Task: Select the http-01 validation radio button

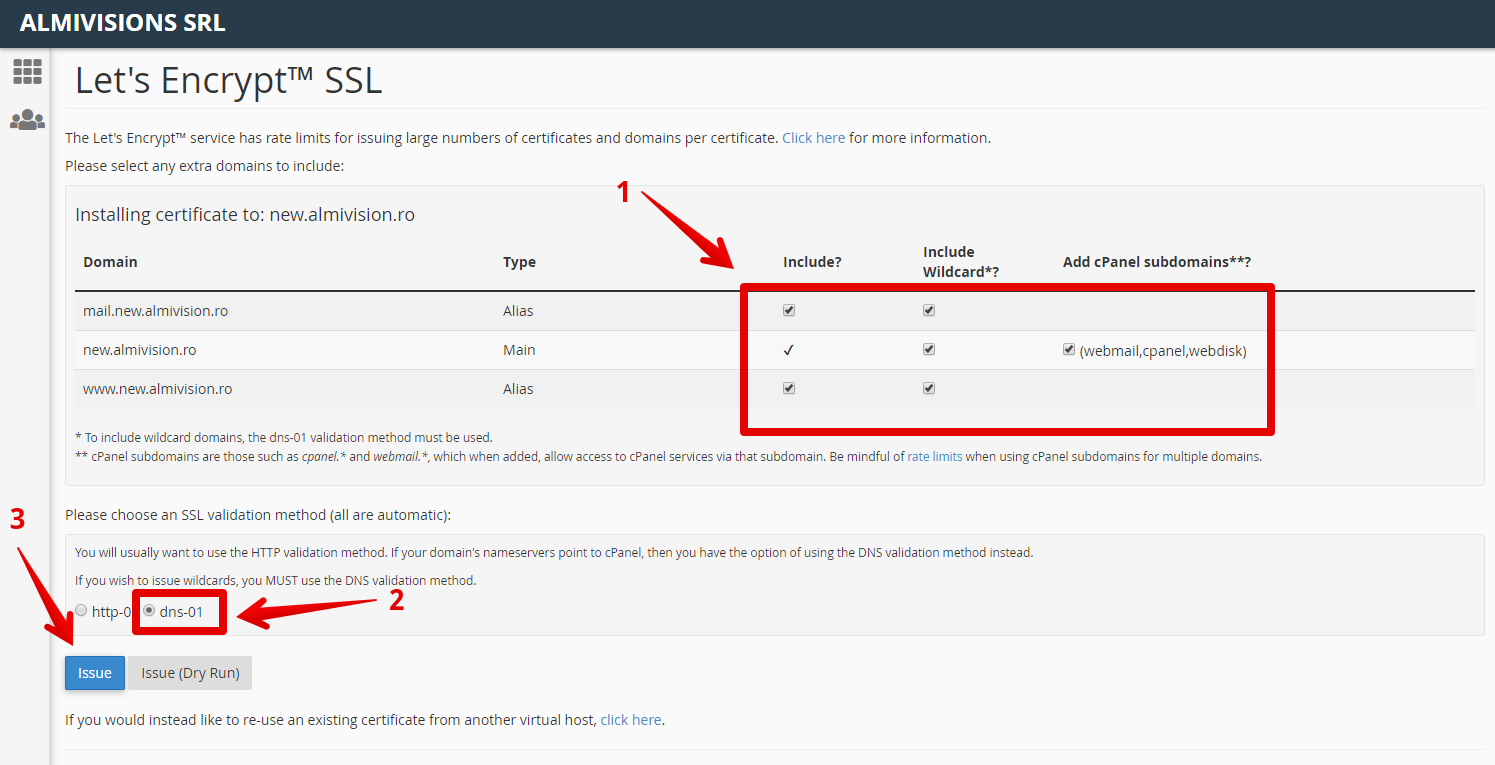Action: [x=81, y=610]
